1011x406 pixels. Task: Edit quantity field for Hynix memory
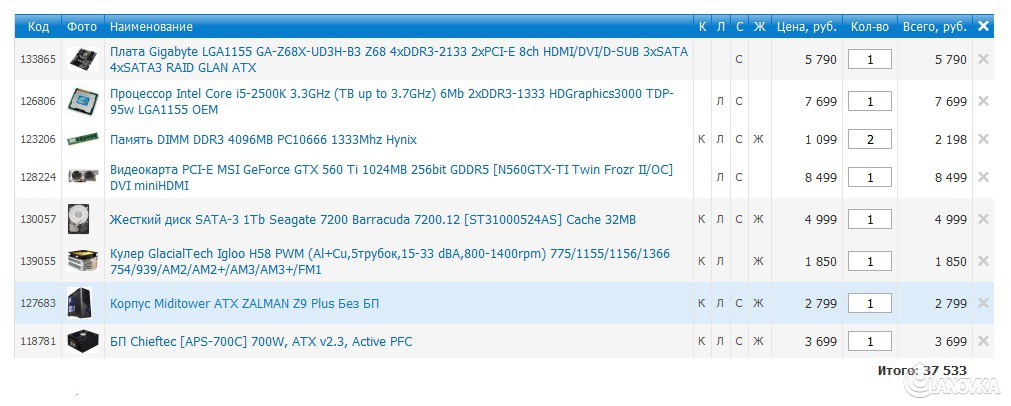click(x=870, y=139)
